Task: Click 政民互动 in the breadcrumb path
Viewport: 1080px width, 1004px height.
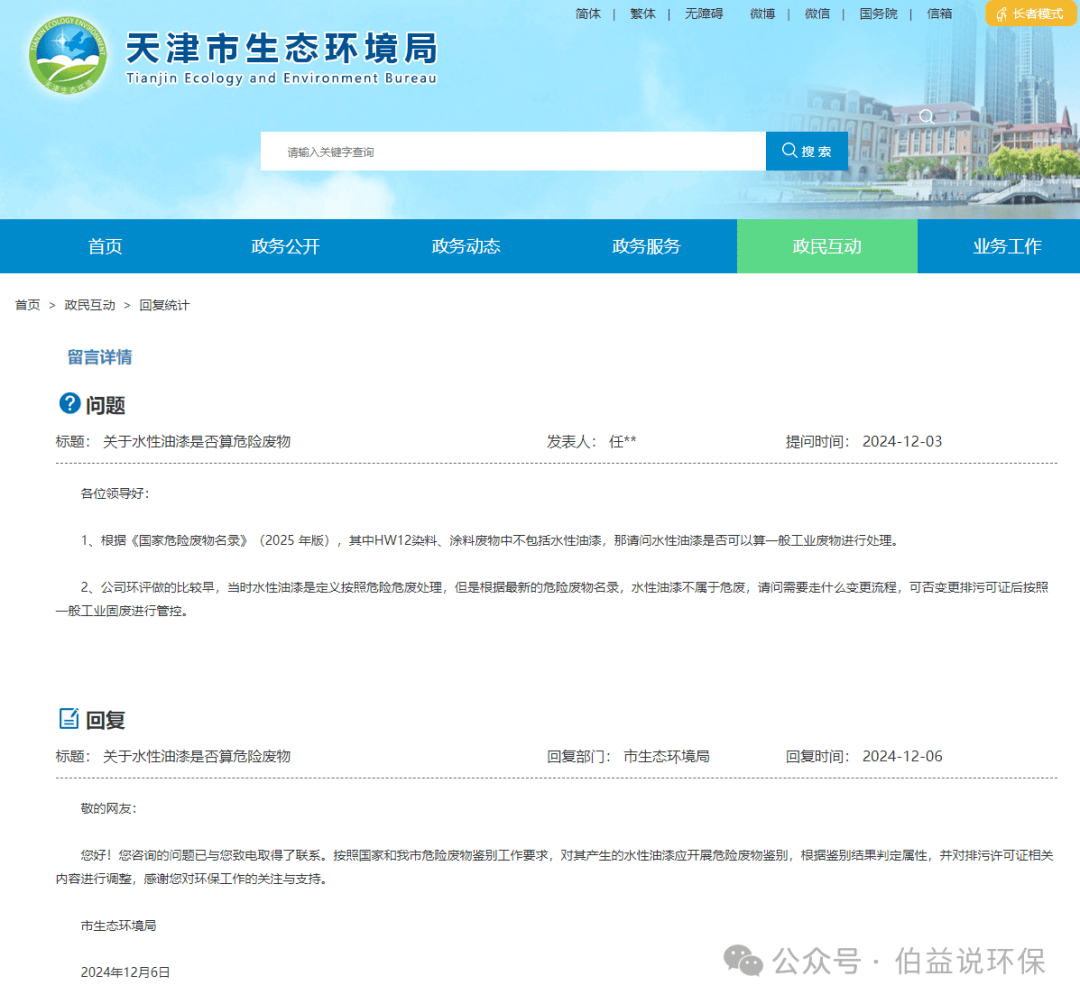Action: point(90,305)
